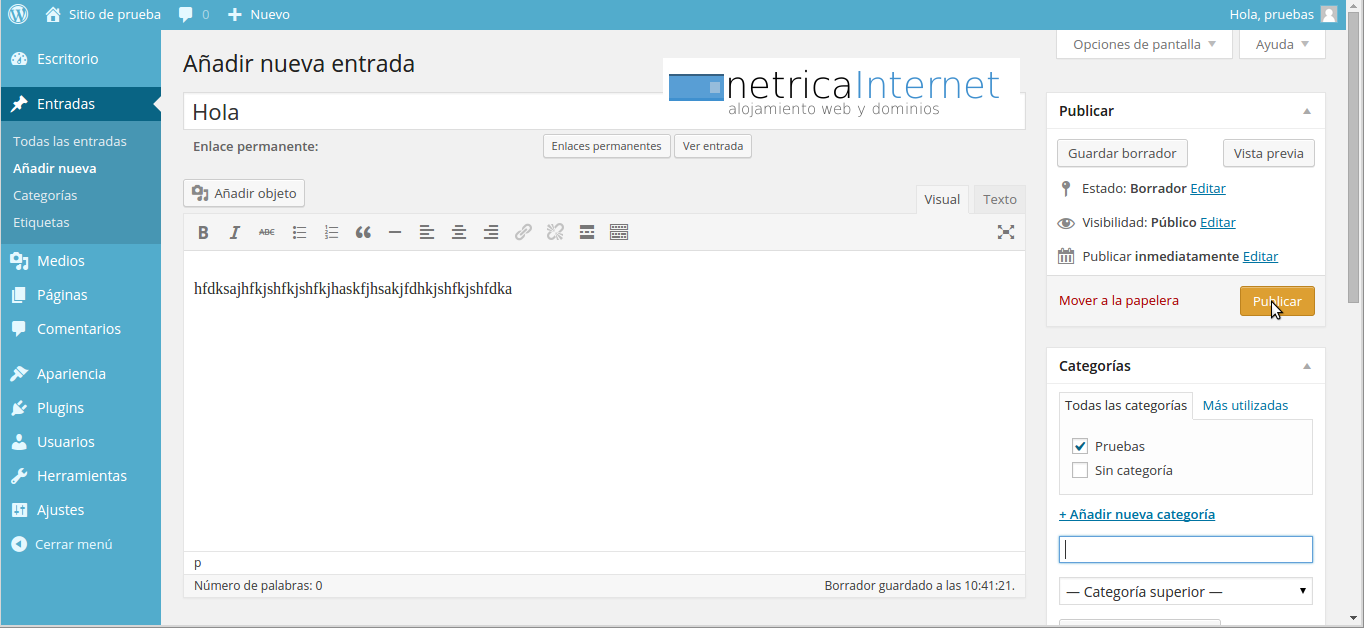The height and width of the screenshot is (628, 1364).
Task: Click the post title field Hola
Action: pyautogui.click(x=604, y=111)
